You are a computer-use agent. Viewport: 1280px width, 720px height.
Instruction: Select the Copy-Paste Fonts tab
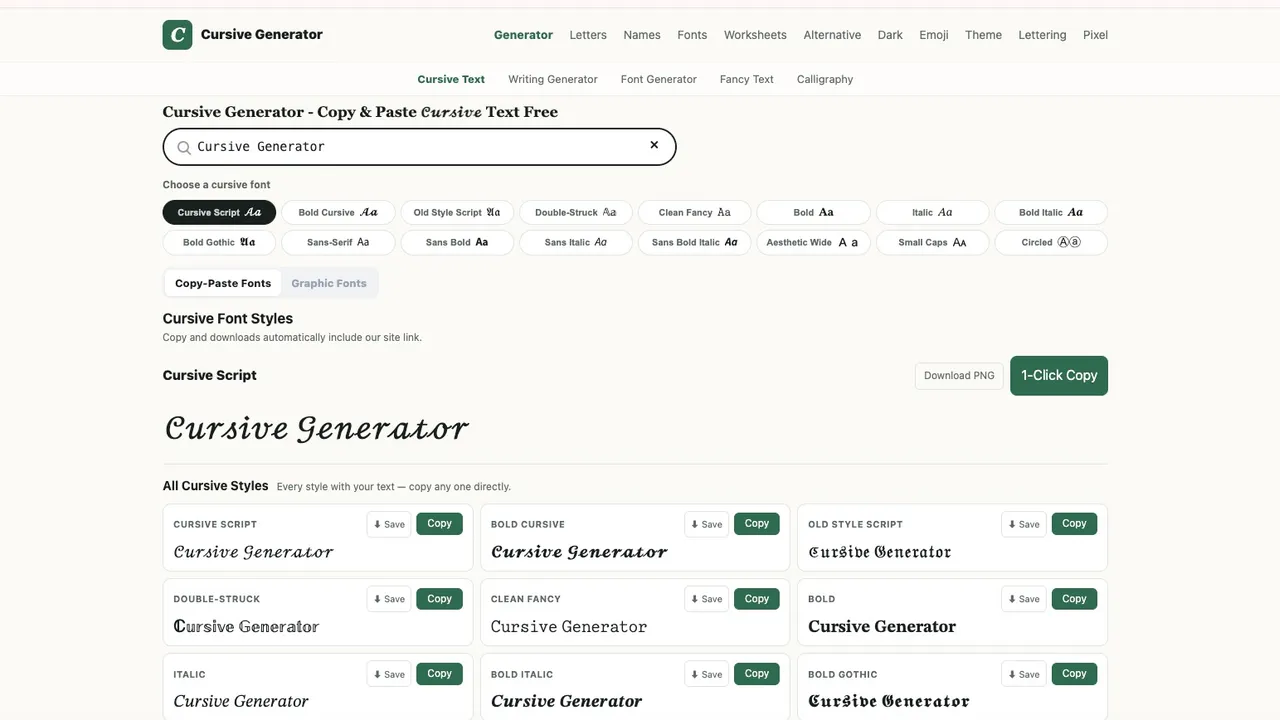(x=223, y=283)
